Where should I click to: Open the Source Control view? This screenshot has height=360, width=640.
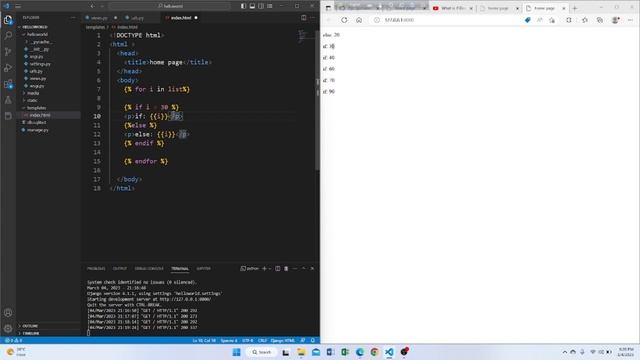(x=8, y=51)
